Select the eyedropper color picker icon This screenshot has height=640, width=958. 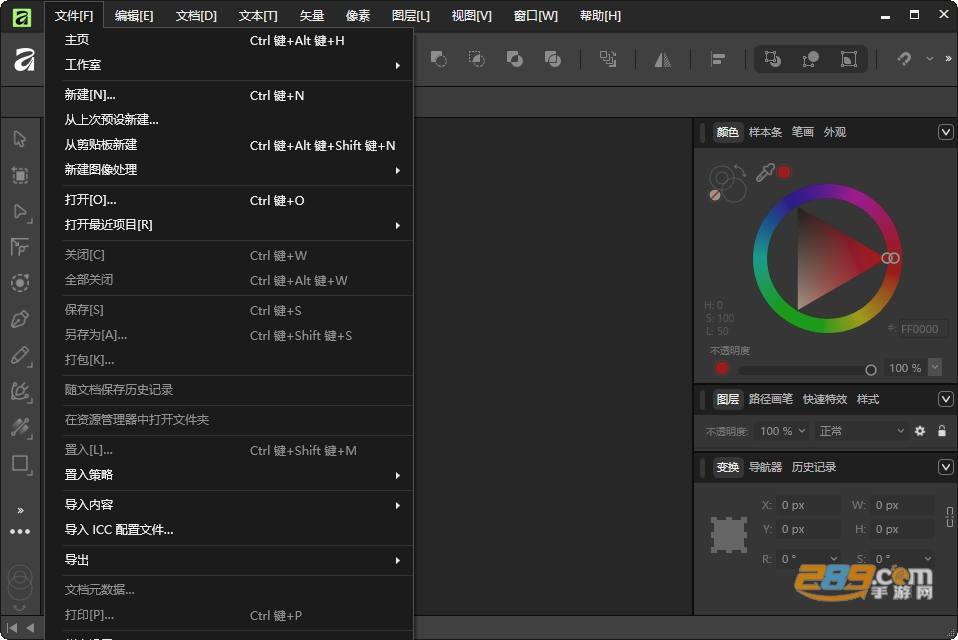765,173
